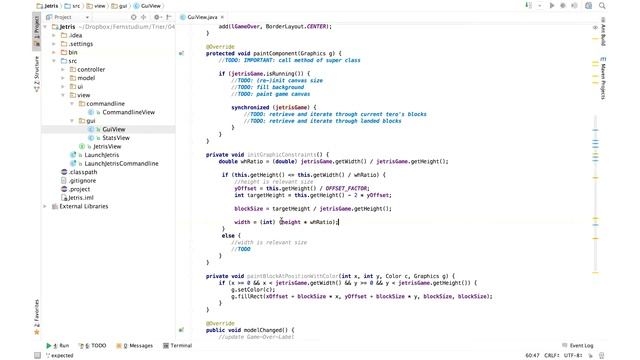Open the Terminal tool window button
The image size is (640, 360).
[x=178, y=346]
